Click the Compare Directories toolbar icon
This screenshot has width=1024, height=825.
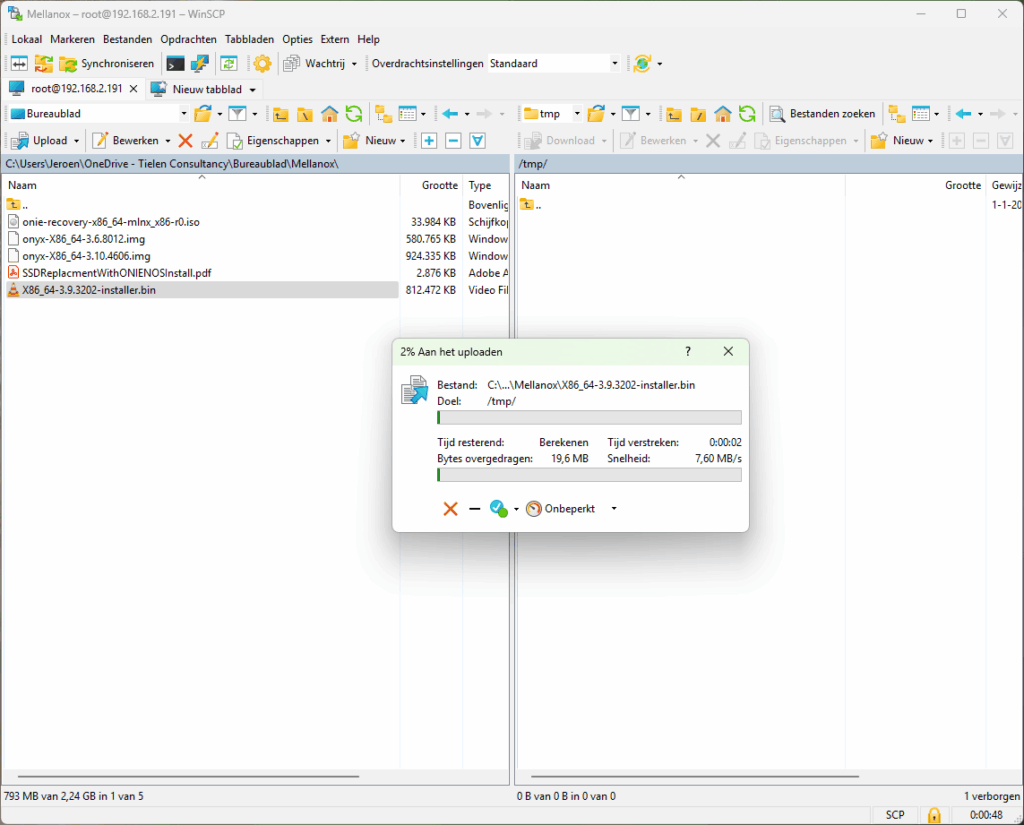point(19,63)
